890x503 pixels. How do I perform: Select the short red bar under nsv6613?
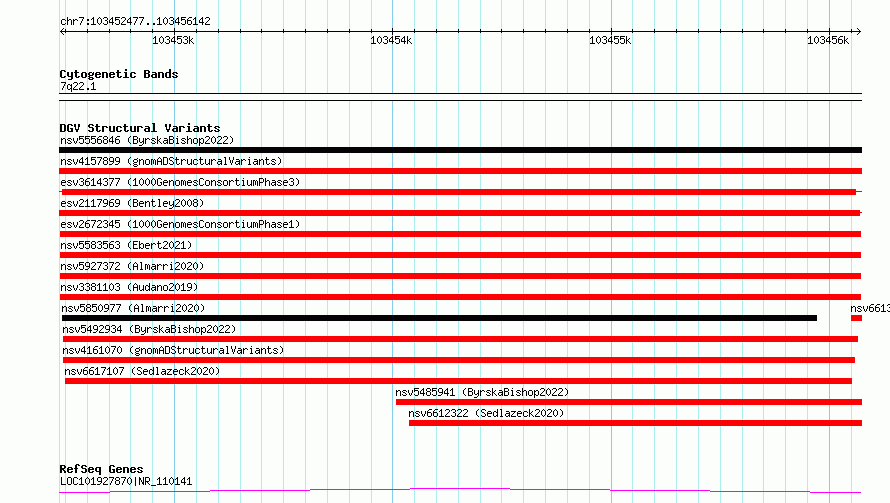(857, 318)
